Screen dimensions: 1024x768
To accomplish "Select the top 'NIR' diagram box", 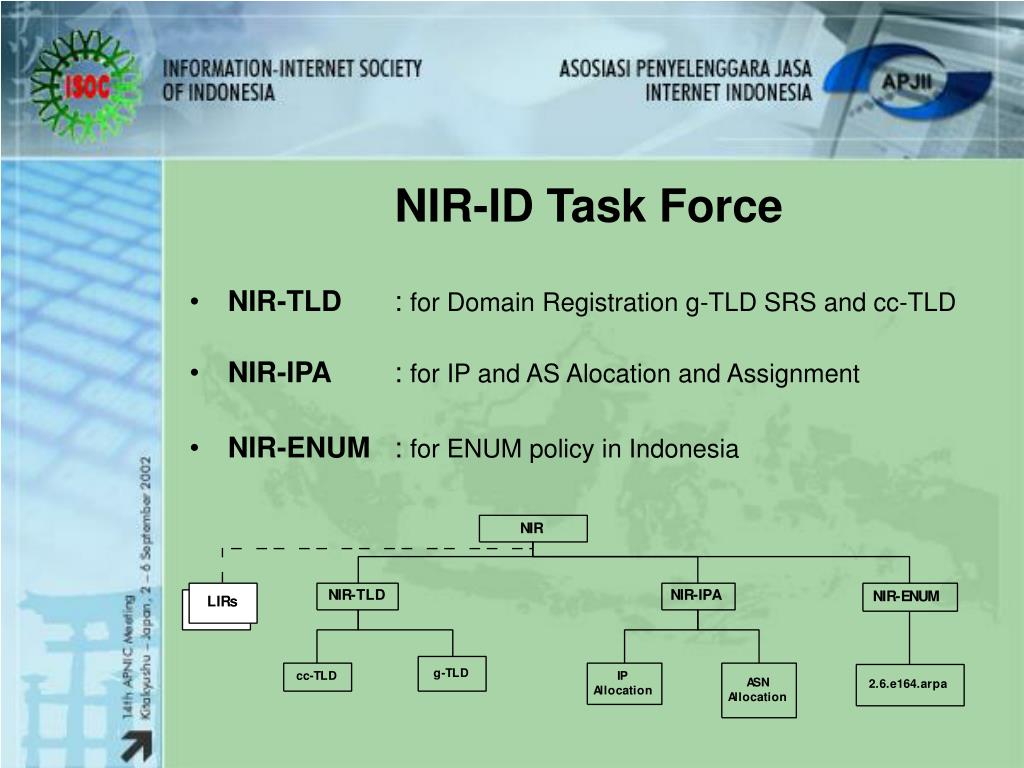I will coord(533,528).
